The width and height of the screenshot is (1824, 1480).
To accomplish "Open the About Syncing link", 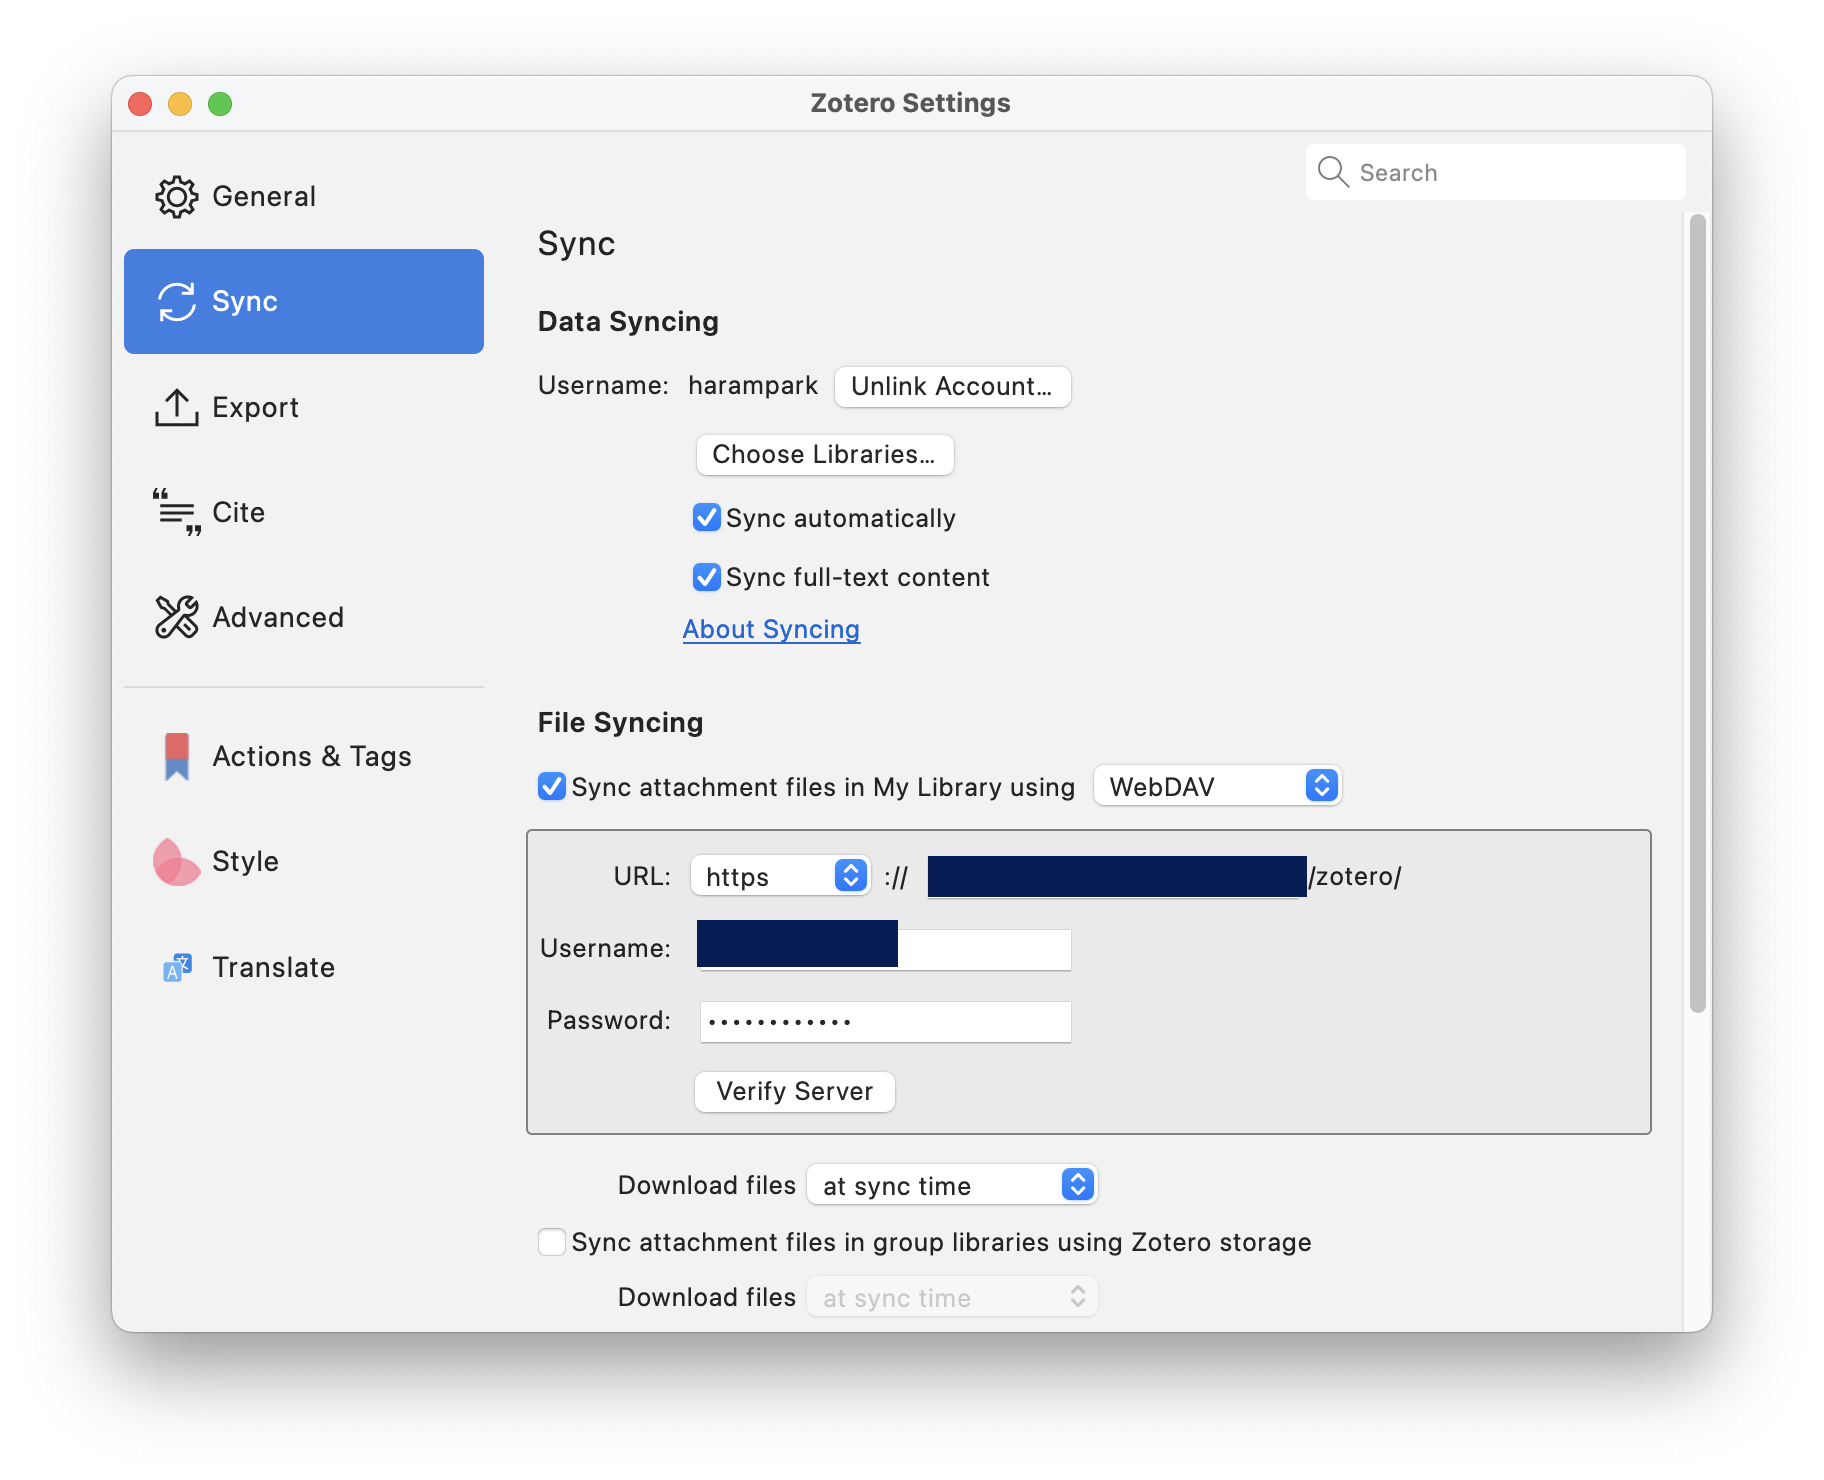I will [771, 629].
